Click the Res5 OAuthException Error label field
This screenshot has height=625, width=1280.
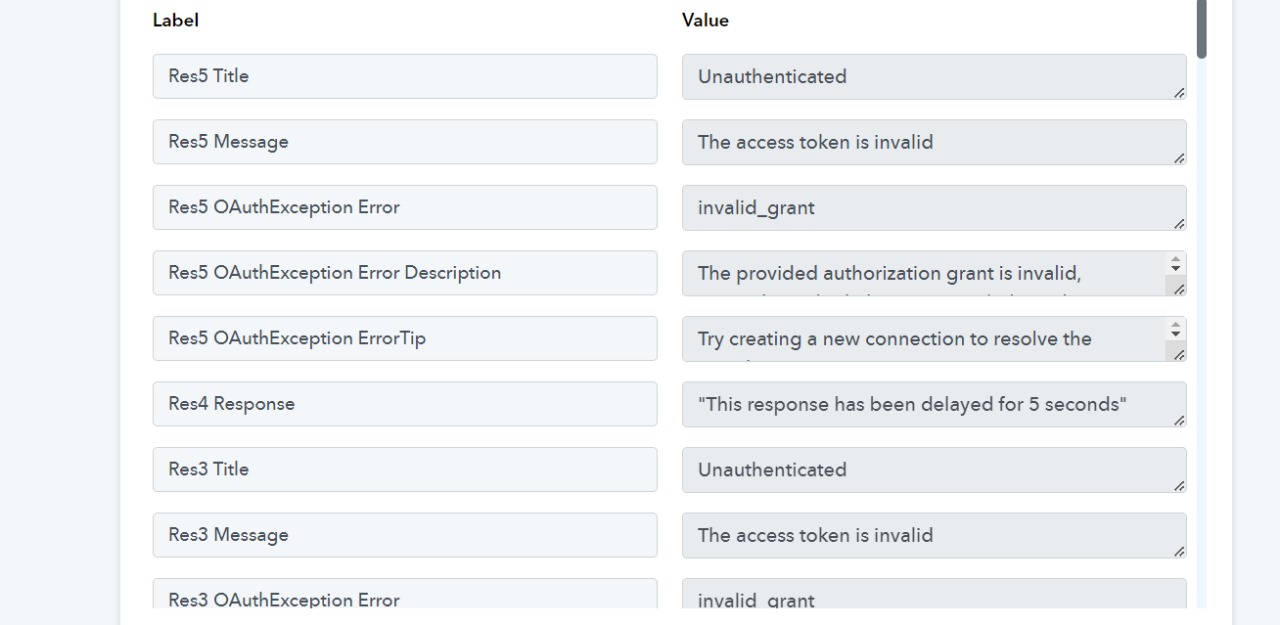click(x=405, y=207)
